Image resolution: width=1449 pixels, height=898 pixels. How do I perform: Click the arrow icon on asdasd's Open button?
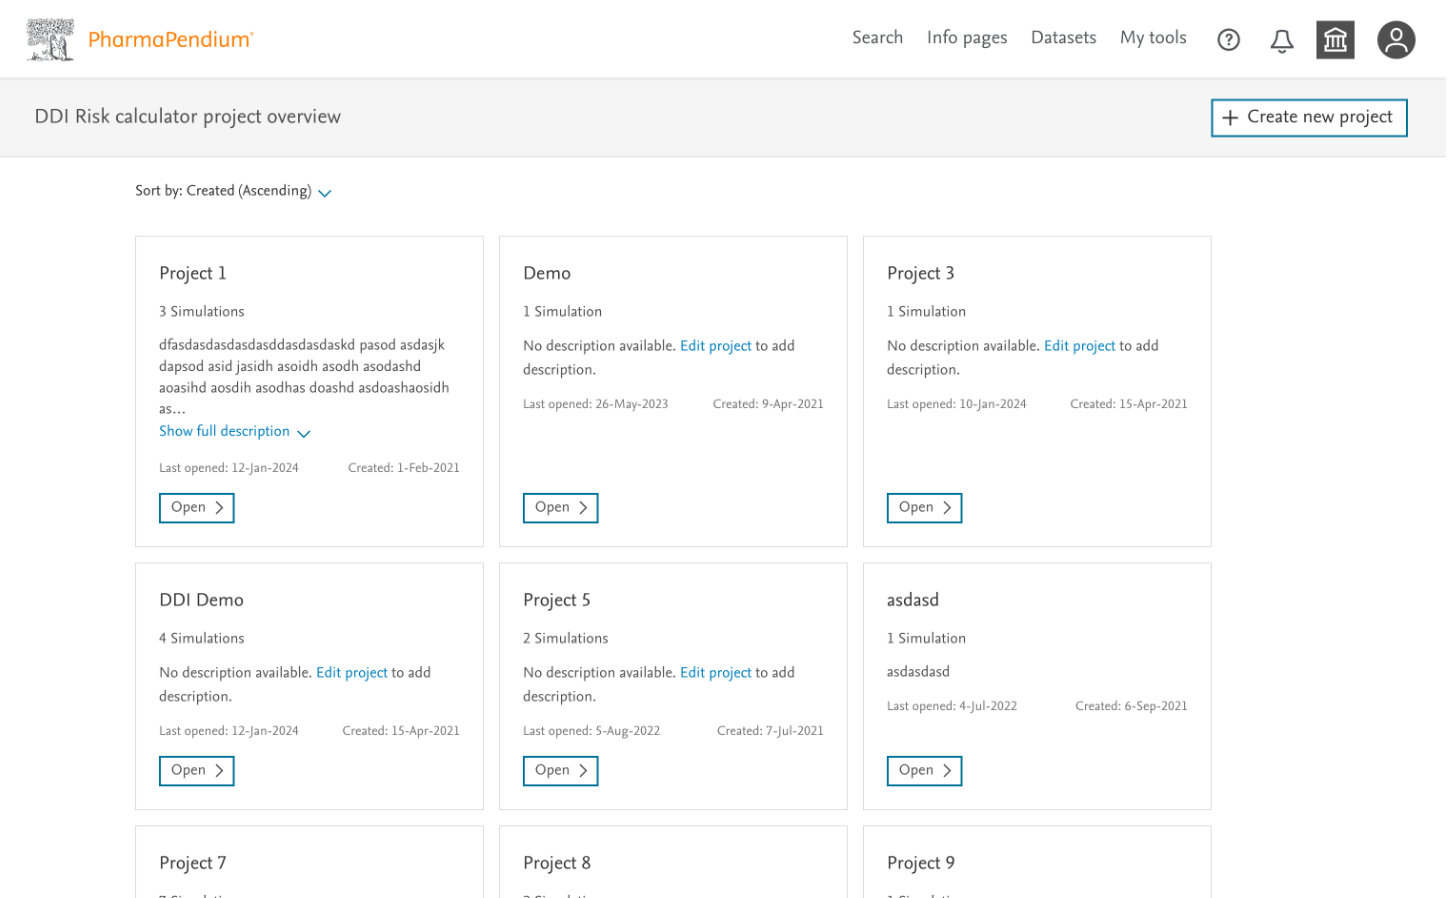pyautogui.click(x=946, y=771)
